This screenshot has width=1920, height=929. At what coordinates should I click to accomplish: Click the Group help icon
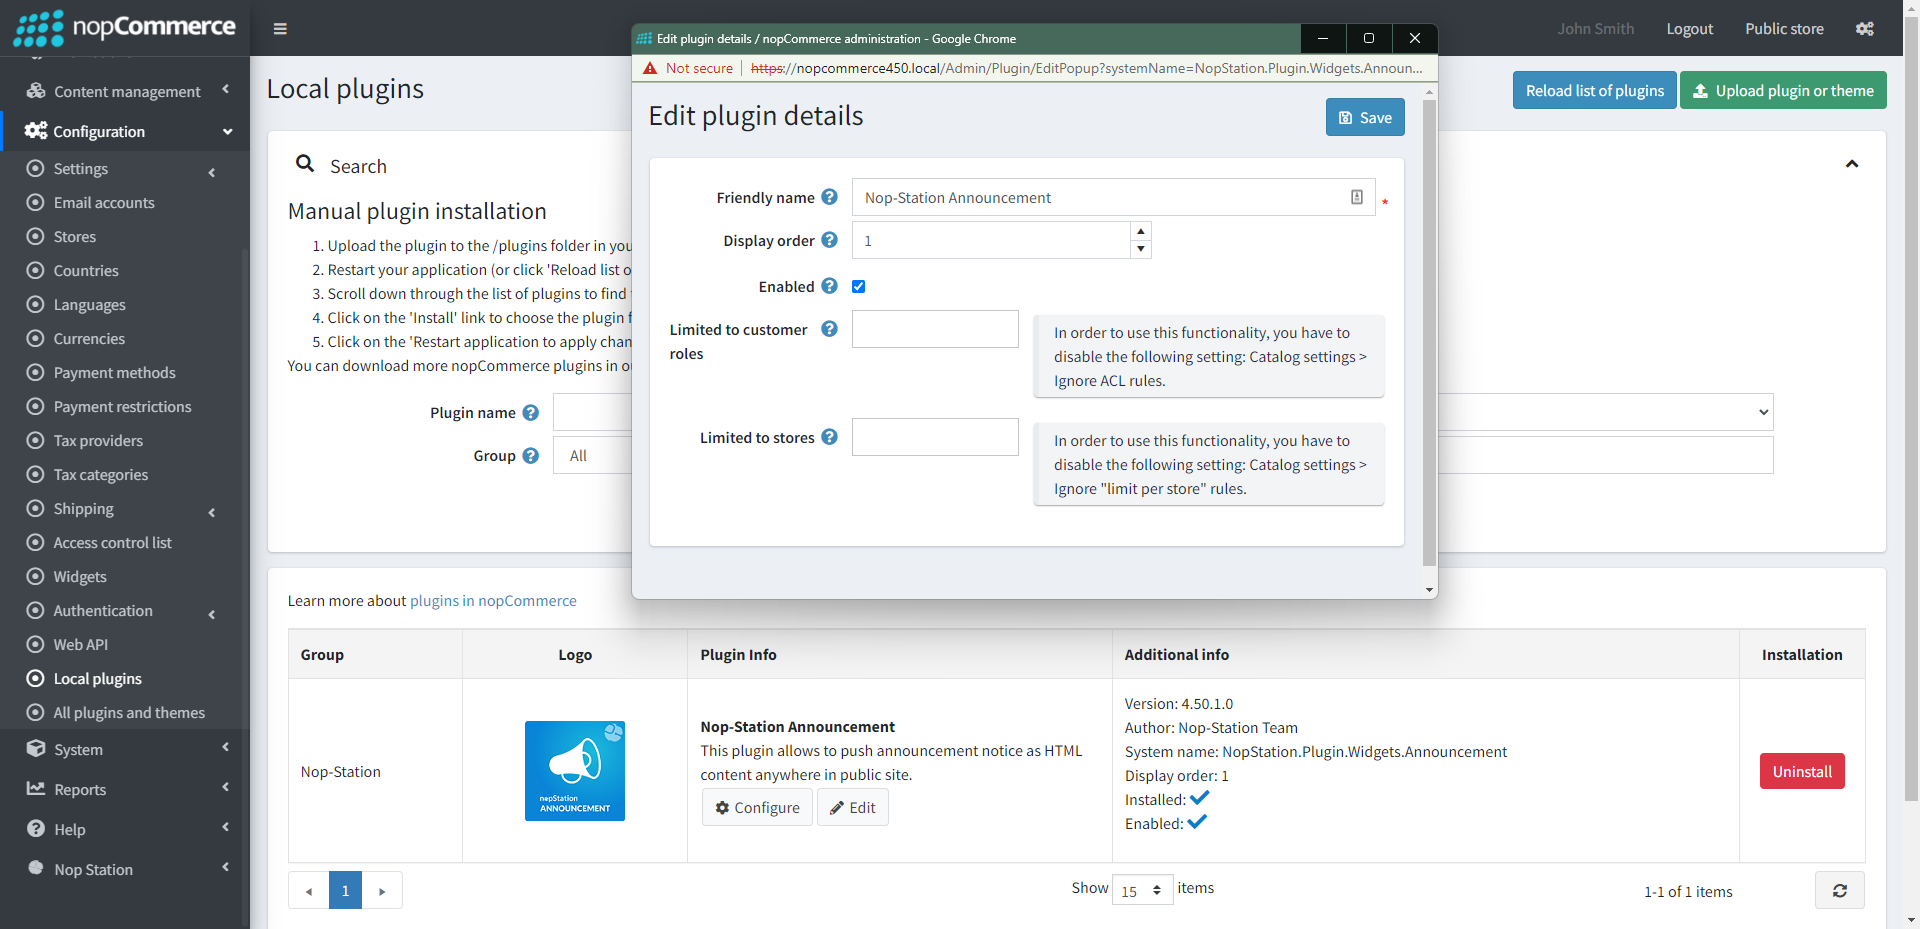click(531, 455)
